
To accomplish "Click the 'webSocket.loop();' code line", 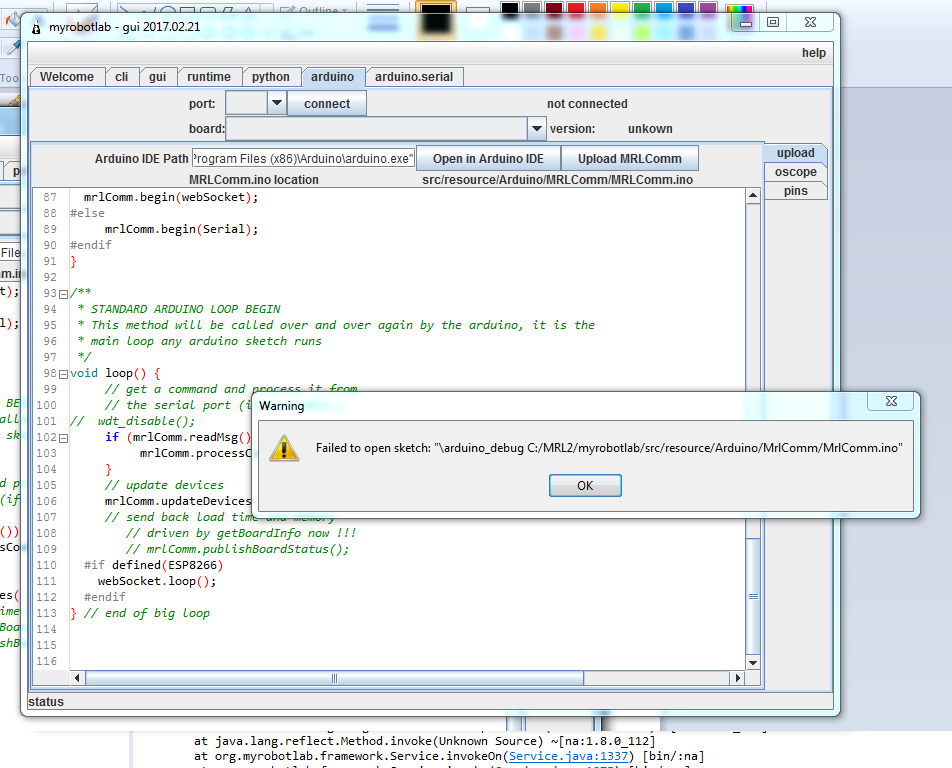I will (157, 581).
